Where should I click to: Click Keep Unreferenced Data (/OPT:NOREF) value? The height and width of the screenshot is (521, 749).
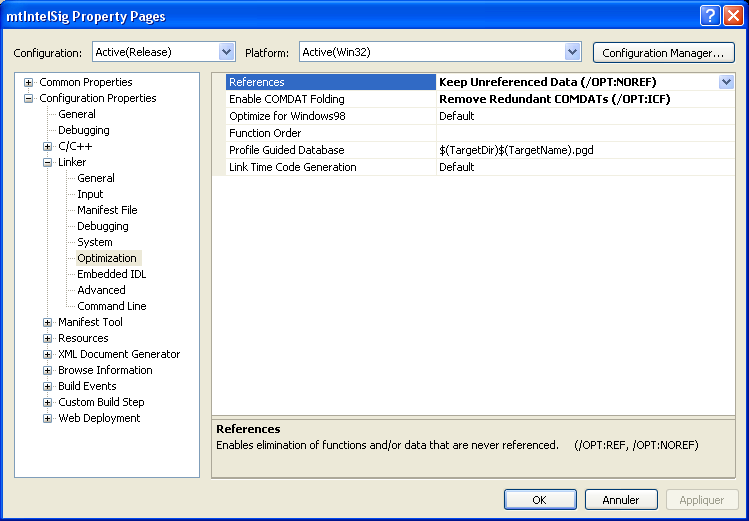(547, 82)
